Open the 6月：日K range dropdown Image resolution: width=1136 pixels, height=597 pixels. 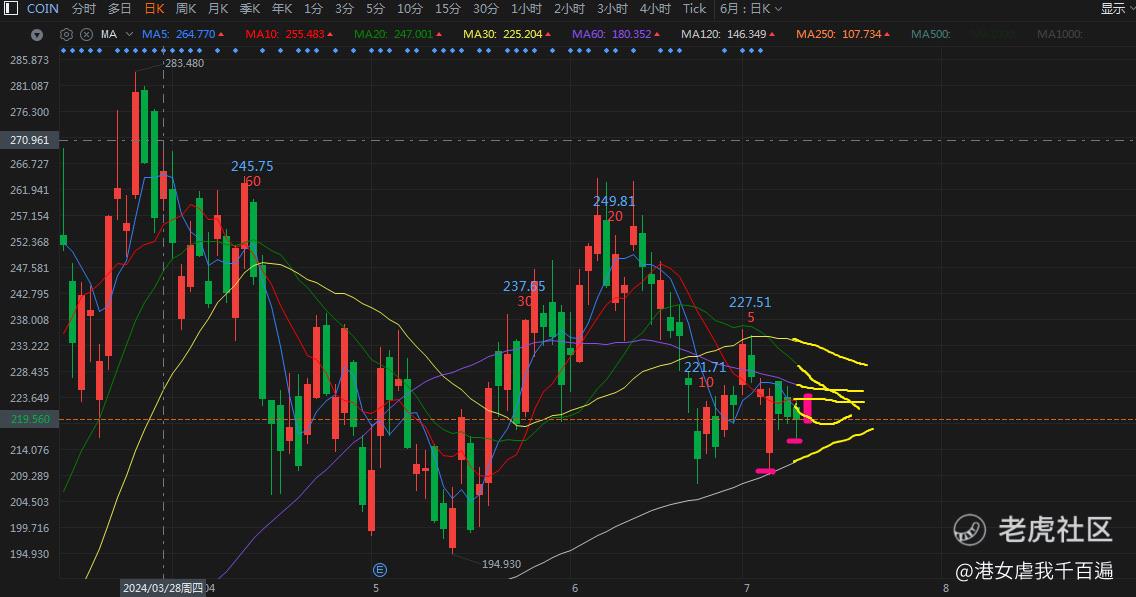pos(751,9)
